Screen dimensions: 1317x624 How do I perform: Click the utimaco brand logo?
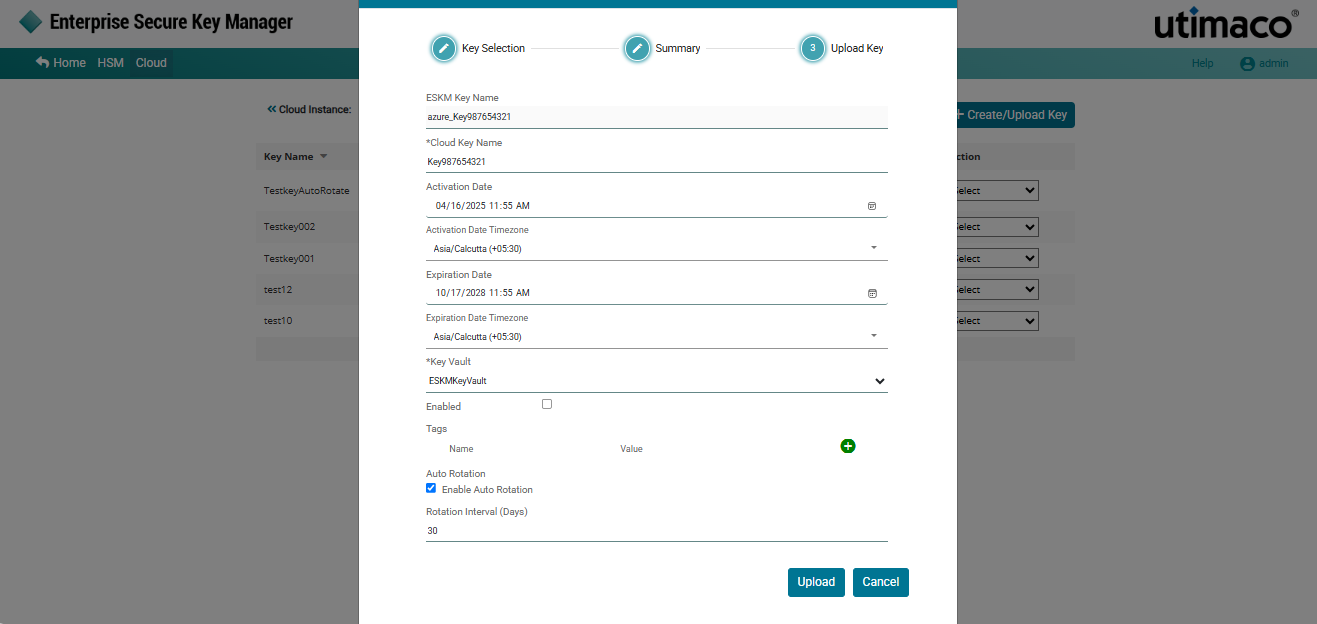click(1227, 24)
